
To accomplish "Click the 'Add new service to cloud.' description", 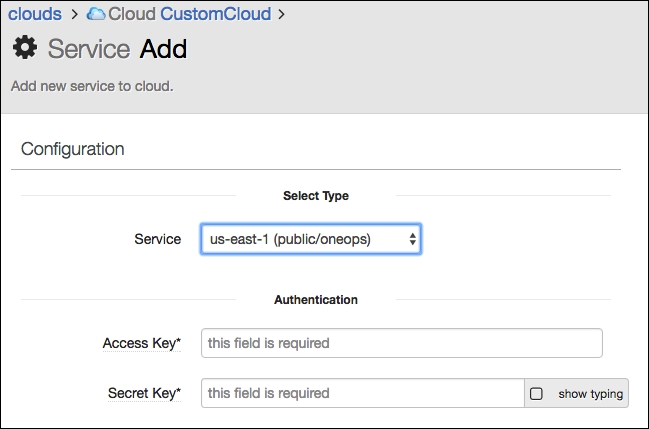I will [x=92, y=86].
